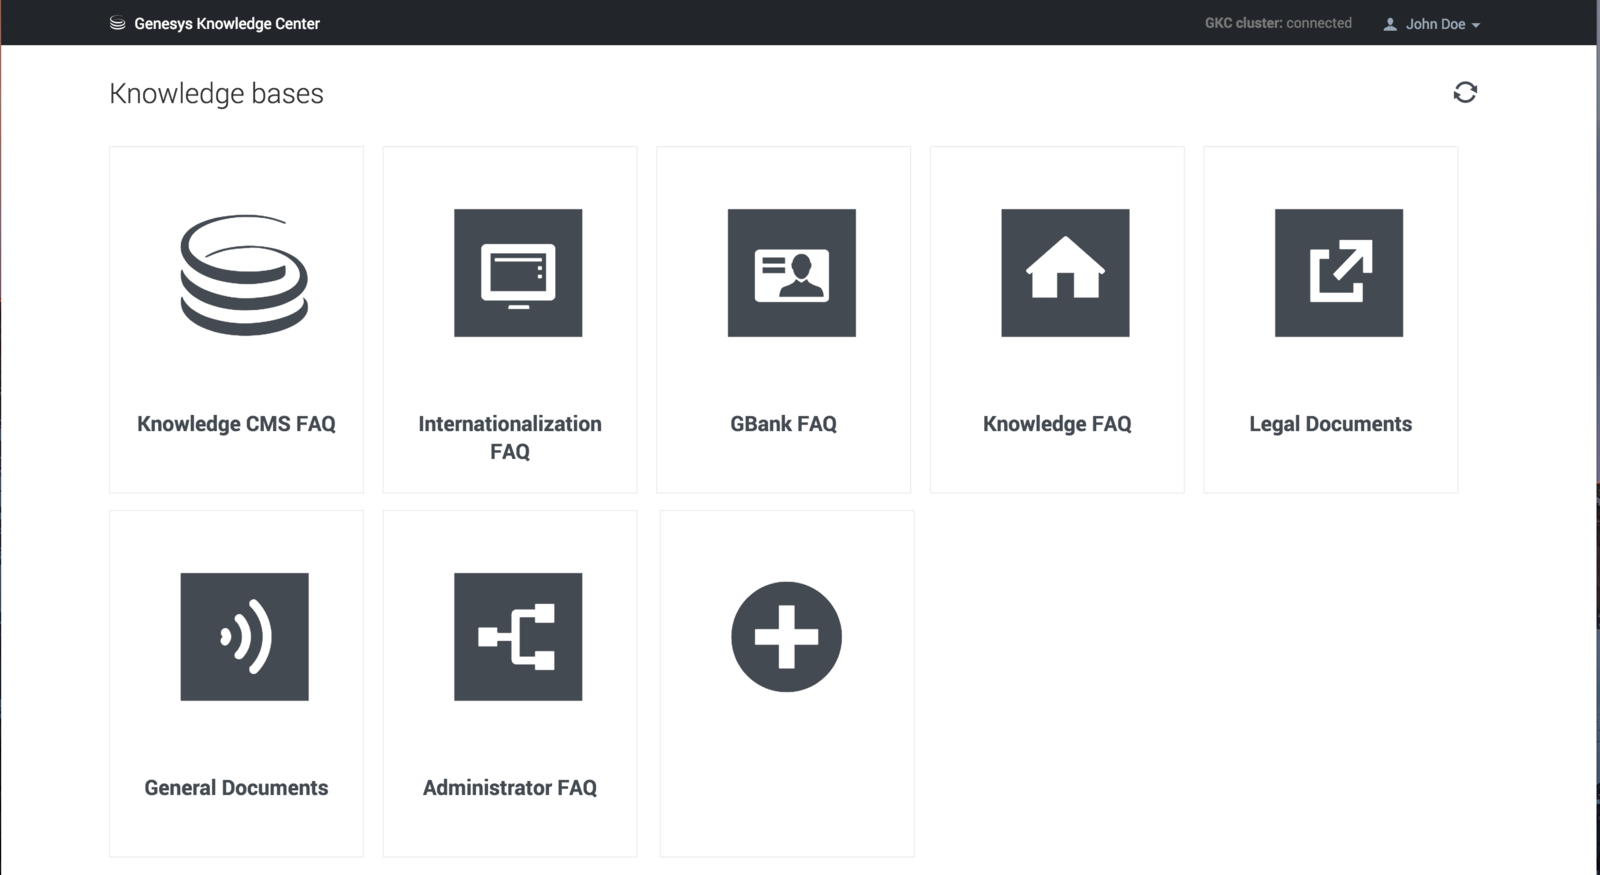The width and height of the screenshot is (1600, 875).
Task: Open the Knowledge FAQ house icon
Action: [1065, 273]
